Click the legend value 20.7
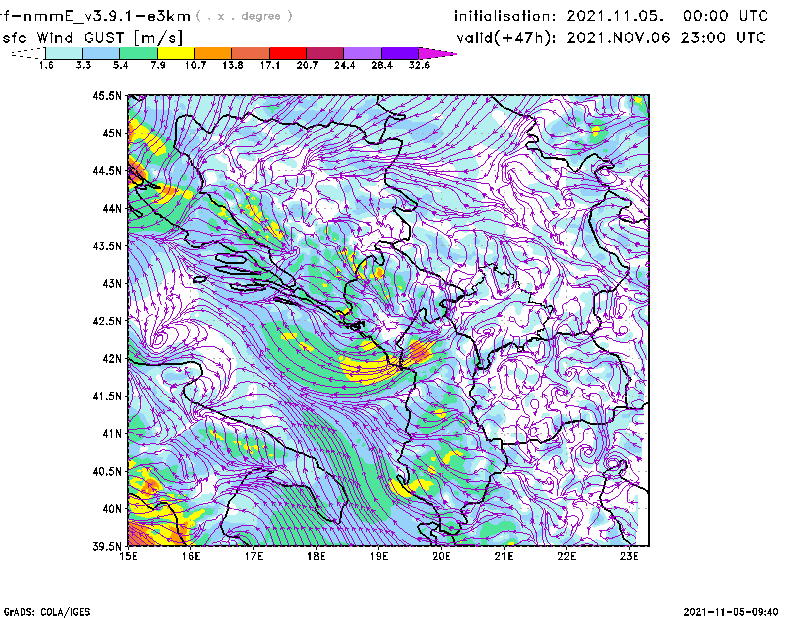 tap(307, 65)
